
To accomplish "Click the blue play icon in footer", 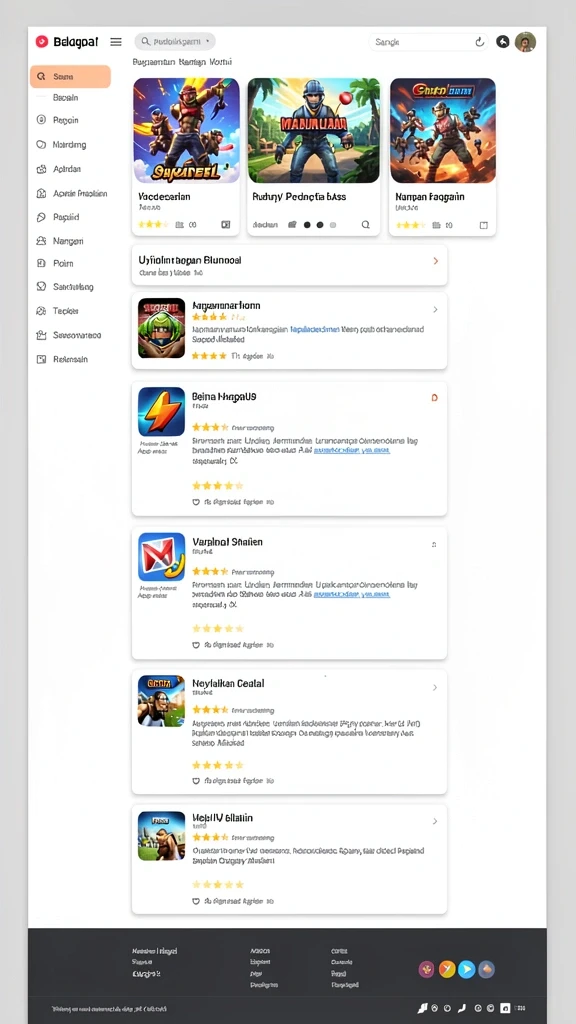I will click(x=466, y=969).
